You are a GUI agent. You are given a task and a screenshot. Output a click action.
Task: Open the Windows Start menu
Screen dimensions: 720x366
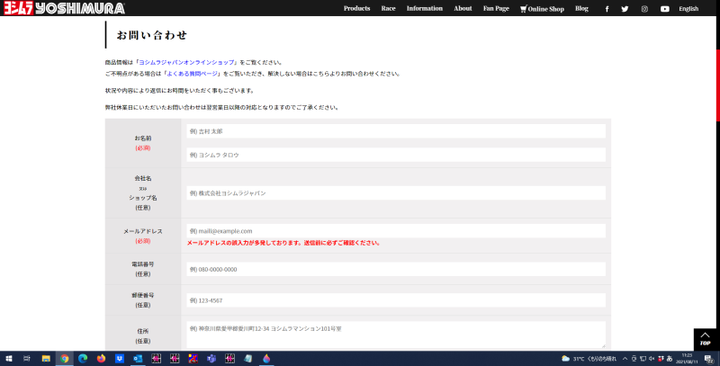tap(9, 359)
